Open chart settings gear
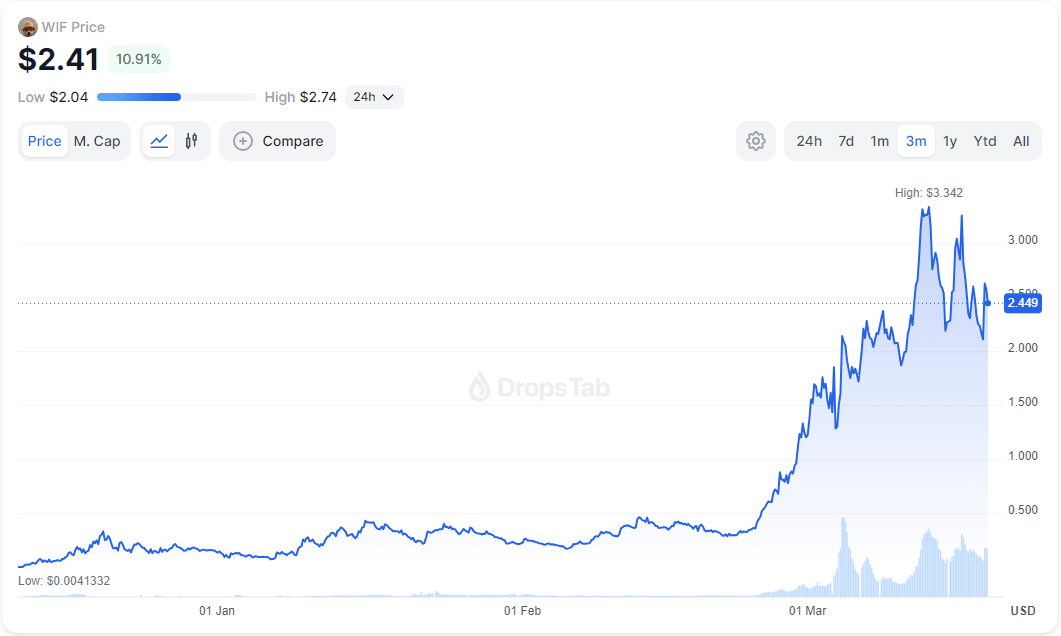 [756, 141]
